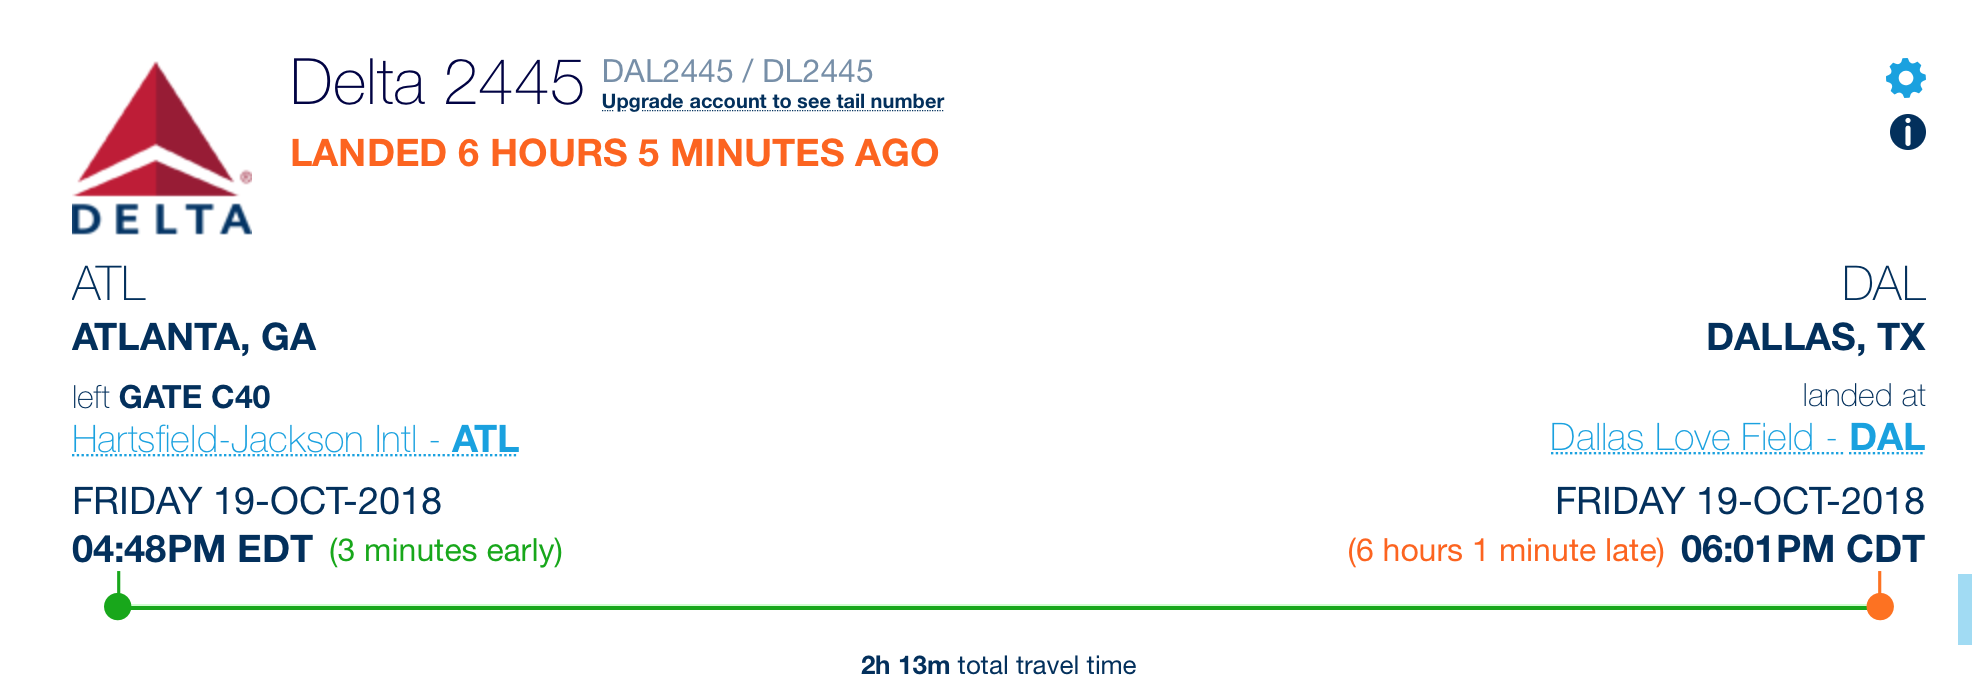The image size is (1972, 694).
Task: Click the "LANDED 6 HOURS 5 MINUTES AGO" status
Action: point(614,153)
